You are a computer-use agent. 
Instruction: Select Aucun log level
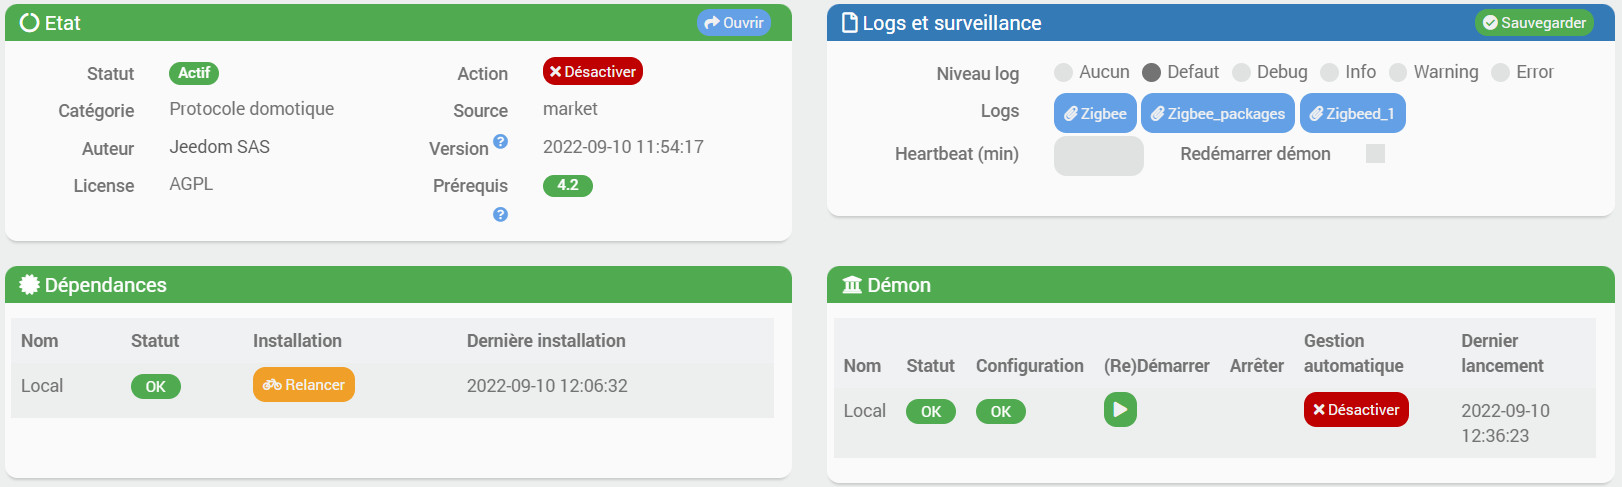pos(1064,72)
